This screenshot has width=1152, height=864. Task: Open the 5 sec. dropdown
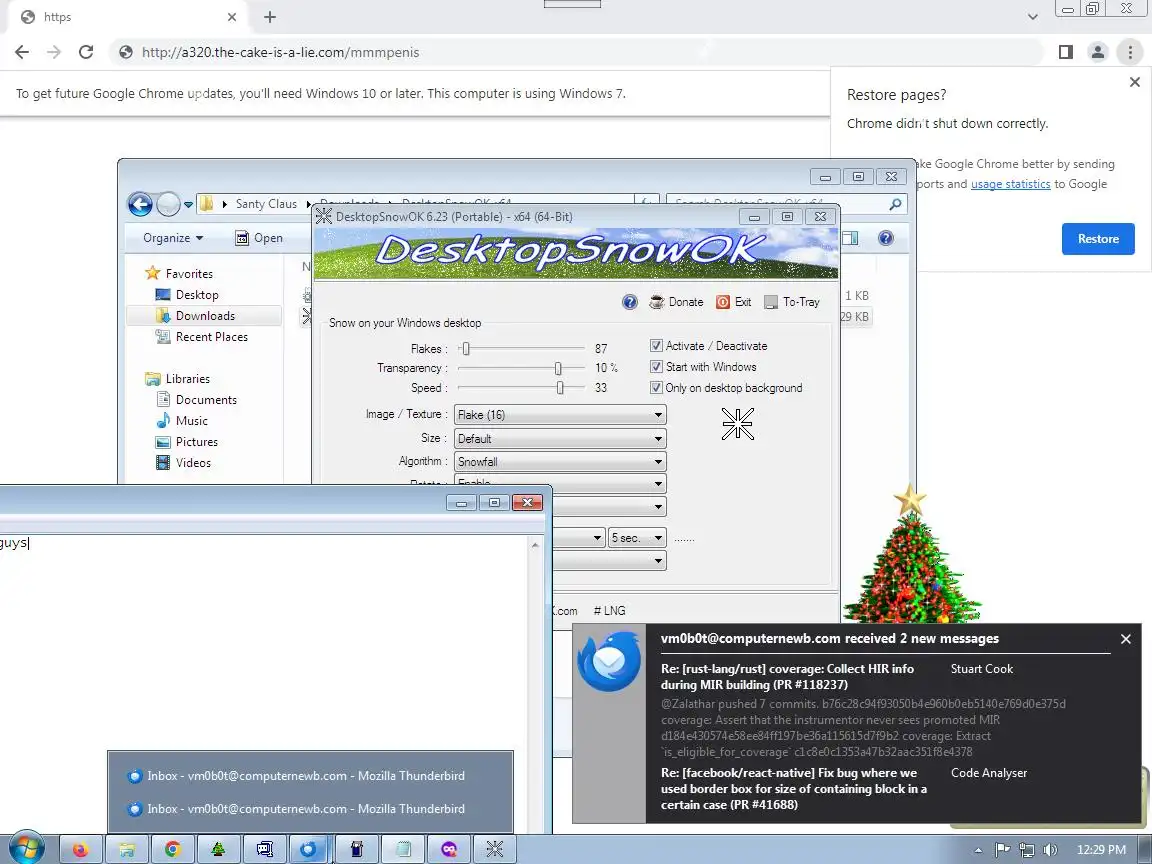point(637,538)
